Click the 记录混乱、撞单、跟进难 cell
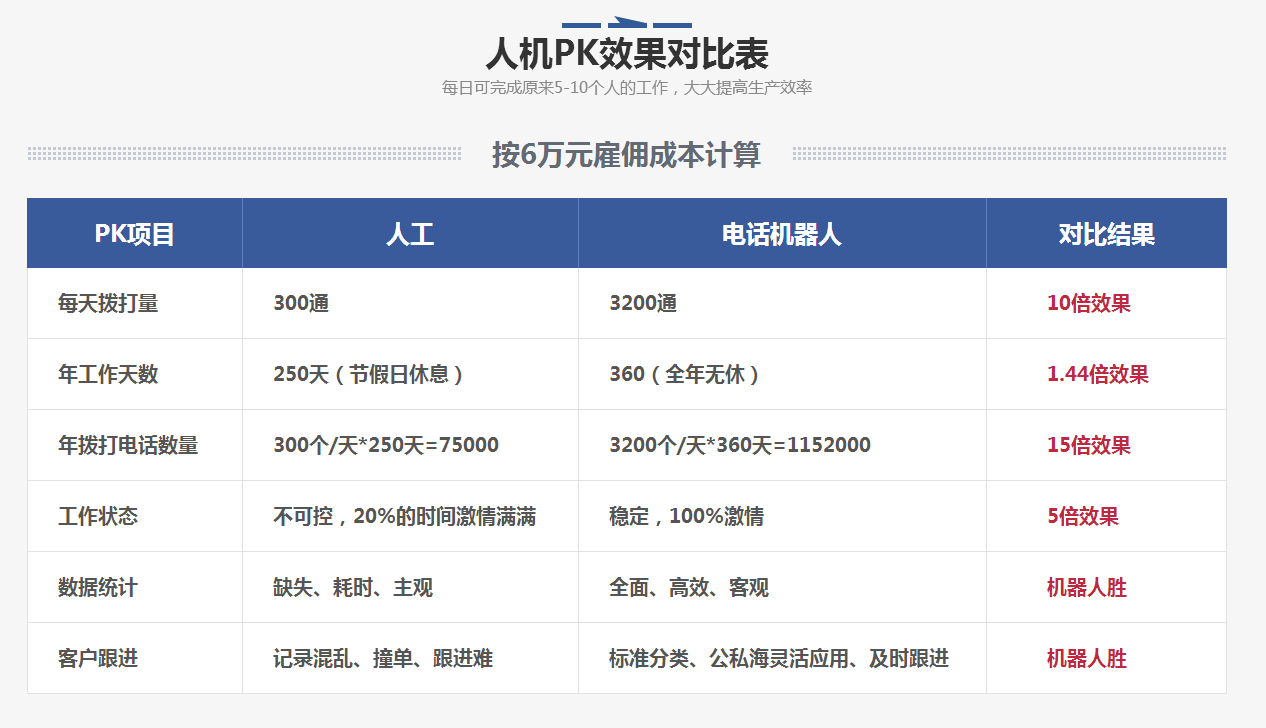1266x728 pixels. pyautogui.click(x=383, y=659)
